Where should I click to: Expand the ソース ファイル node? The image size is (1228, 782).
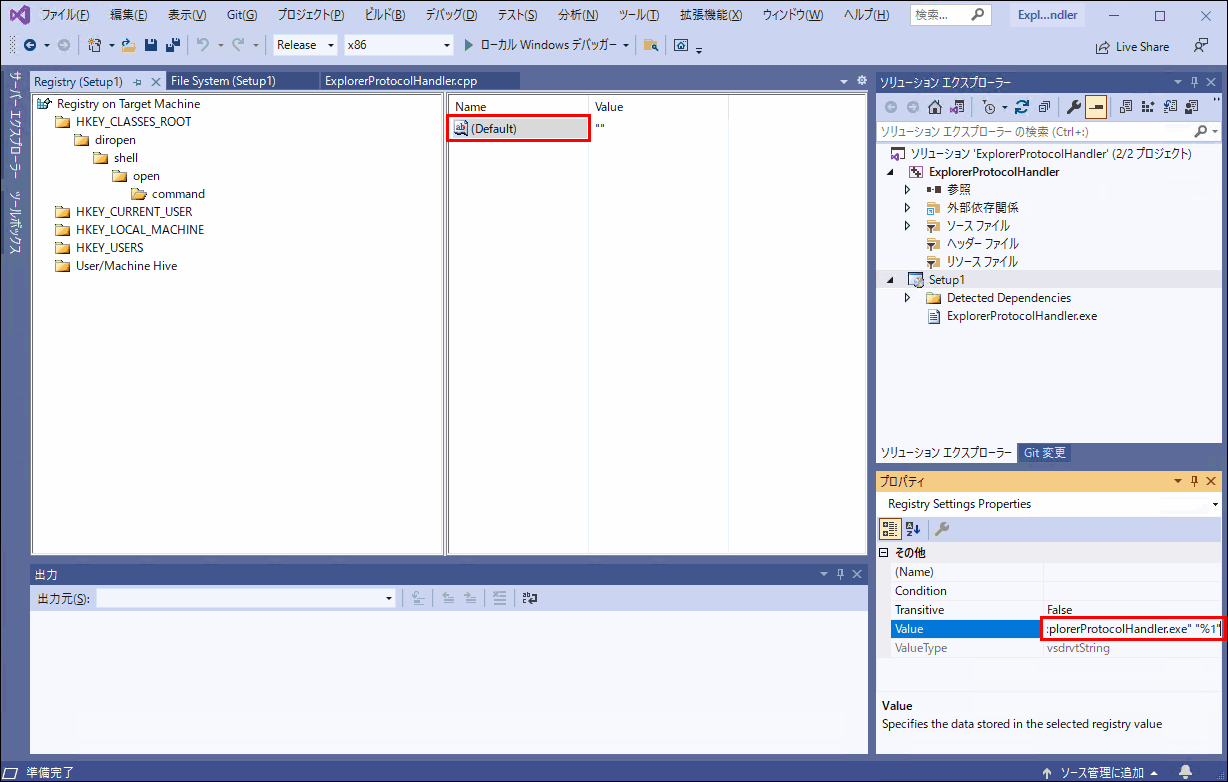click(907, 225)
